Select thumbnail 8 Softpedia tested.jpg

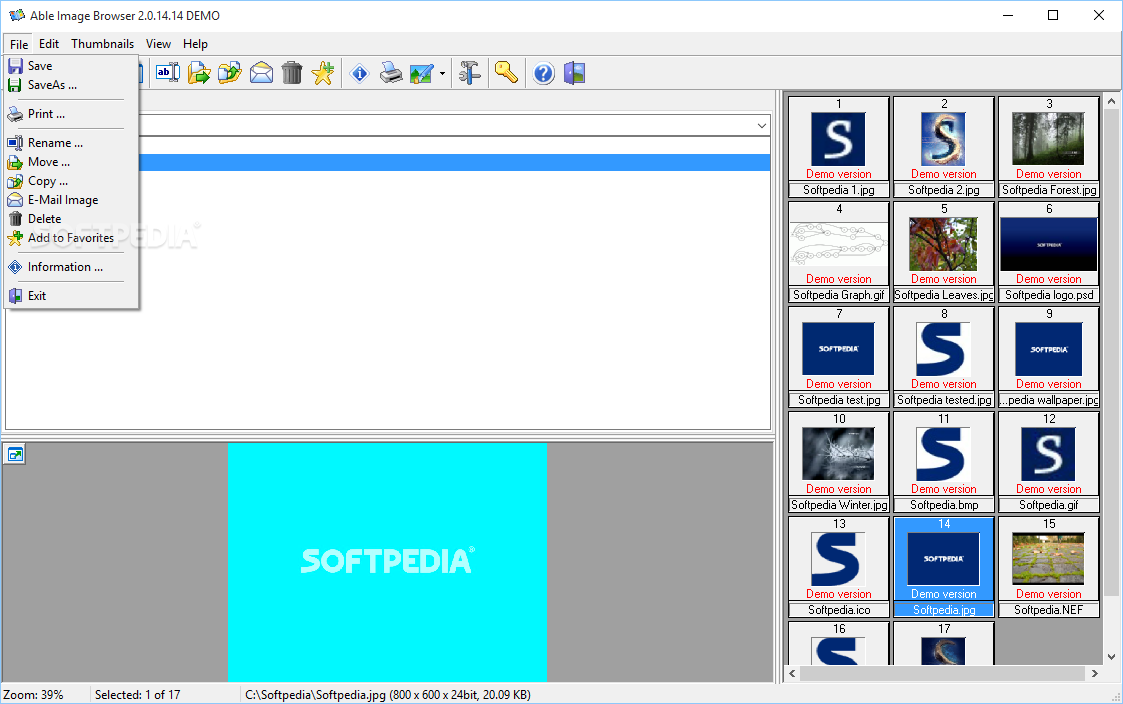tap(944, 357)
